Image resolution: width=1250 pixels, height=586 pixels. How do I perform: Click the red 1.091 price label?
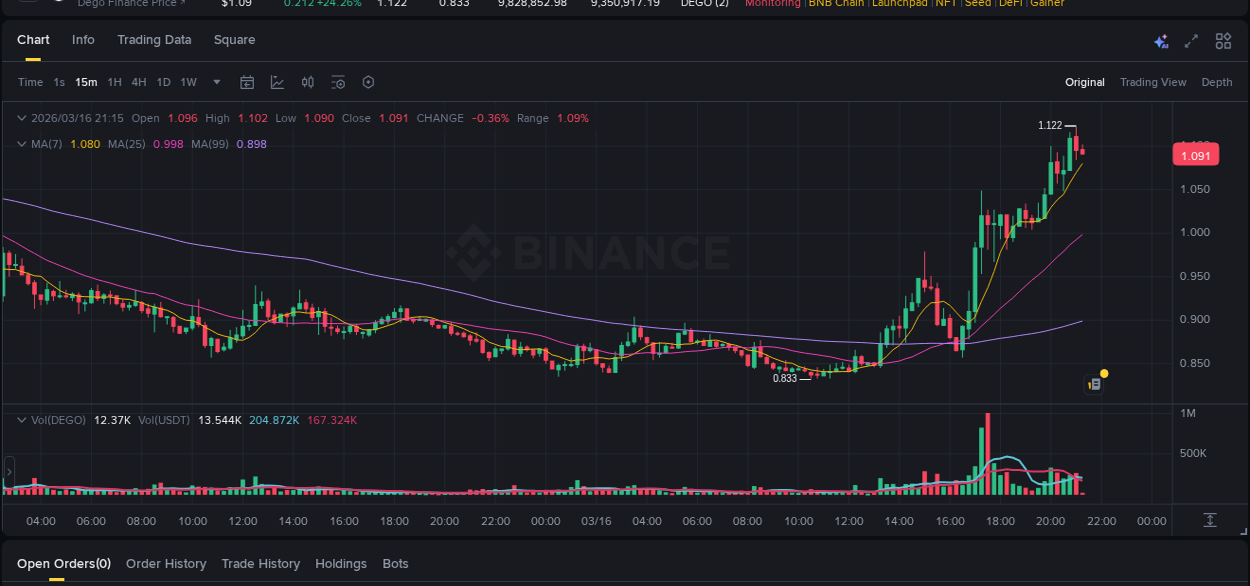pyautogui.click(x=1195, y=154)
